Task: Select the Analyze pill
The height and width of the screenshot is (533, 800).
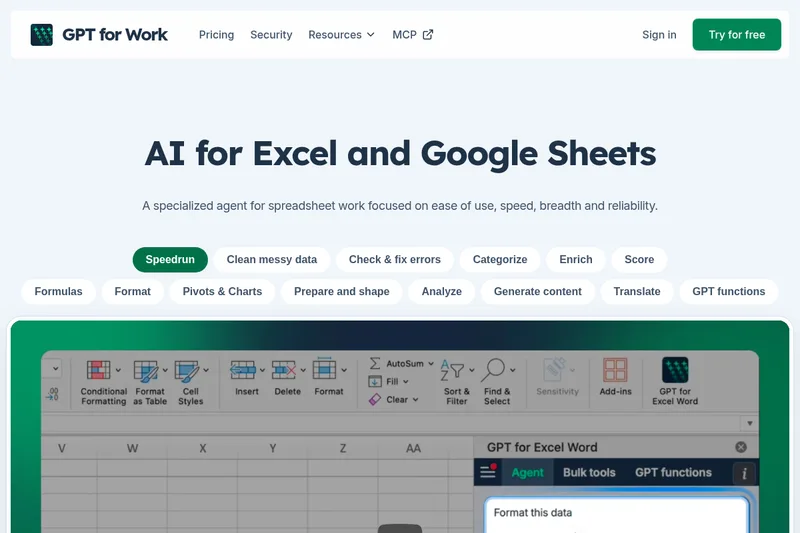Action: click(x=442, y=292)
